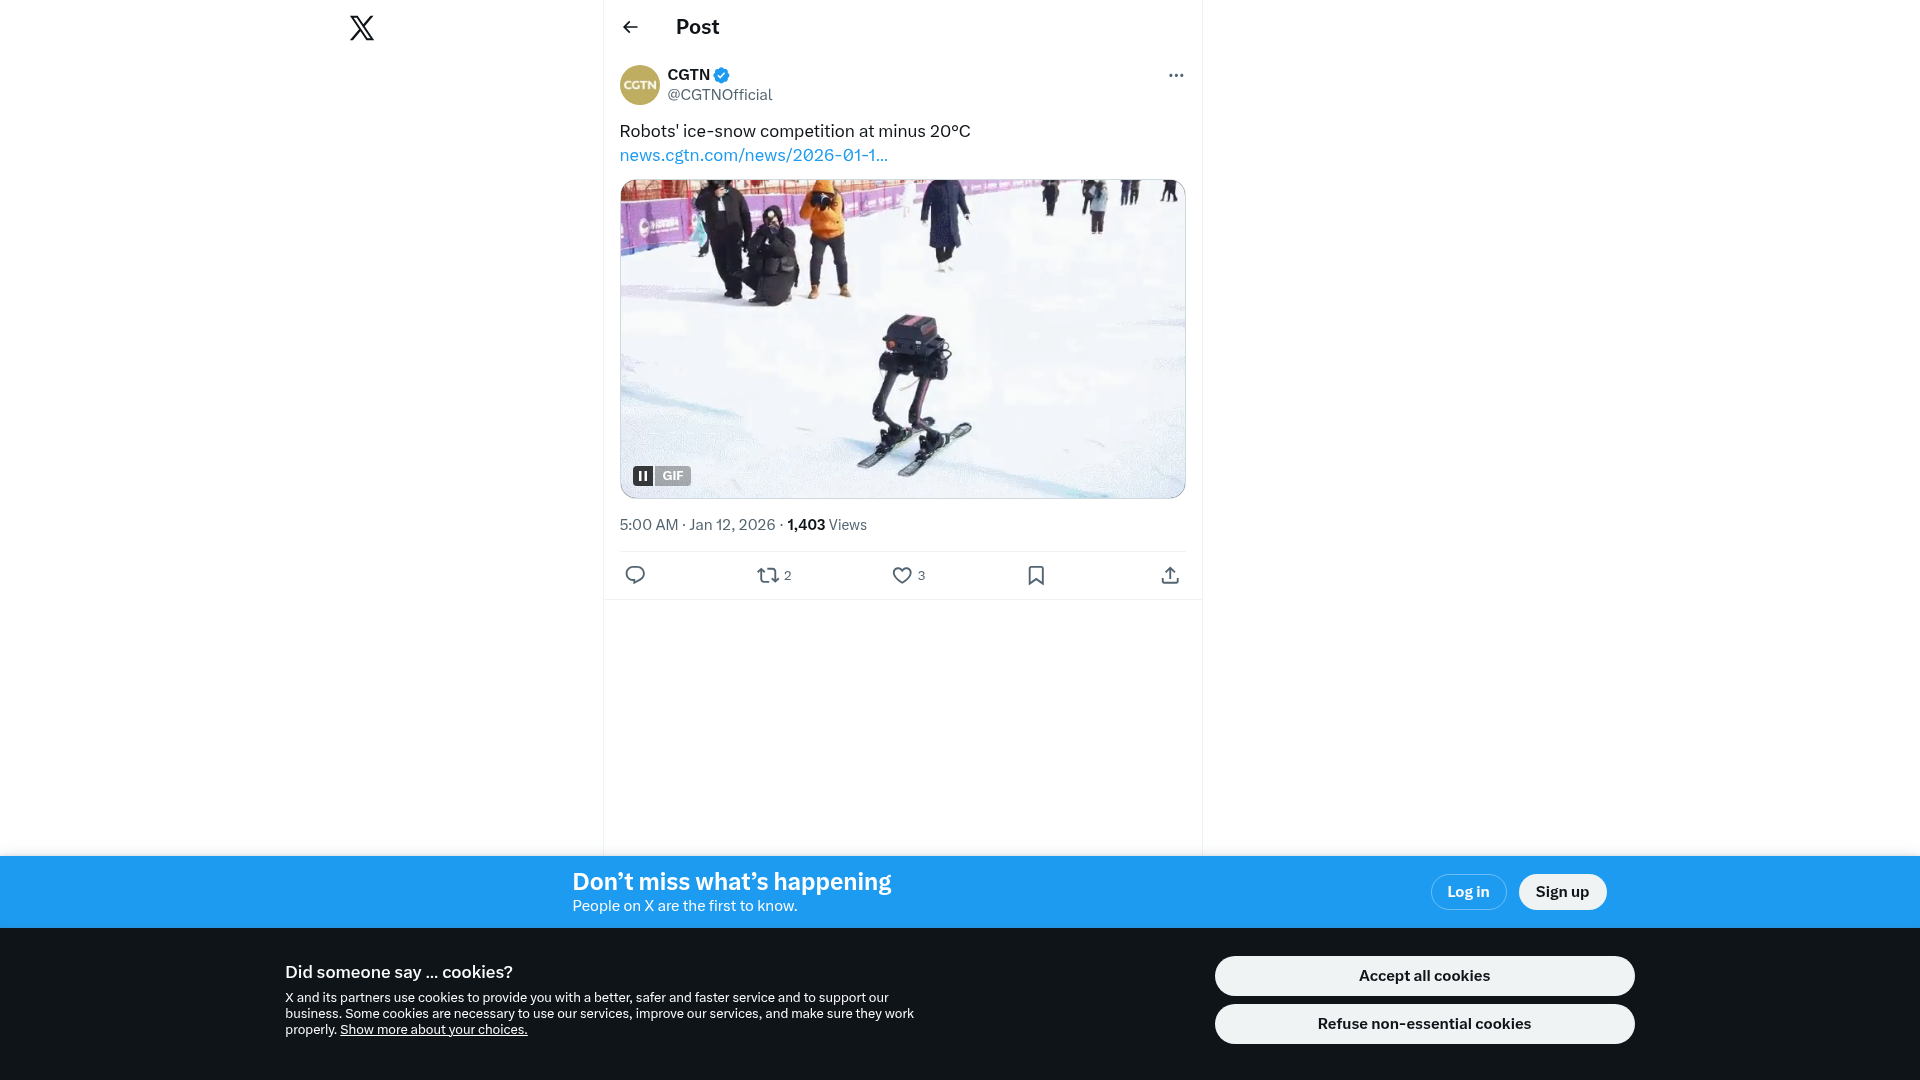
Task: Refuse non-essential cookies
Action: click(1424, 1024)
